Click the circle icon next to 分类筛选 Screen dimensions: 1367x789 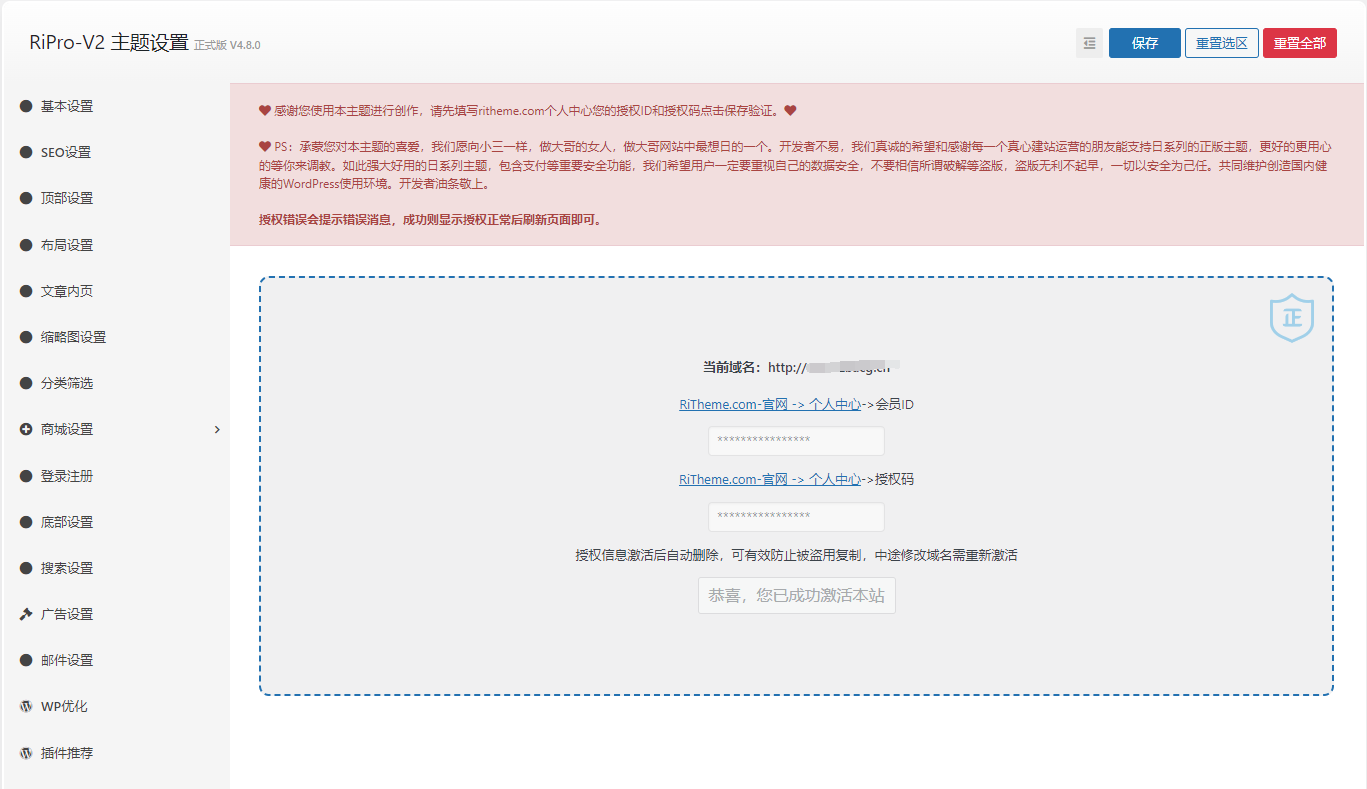click(x=26, y=383)
